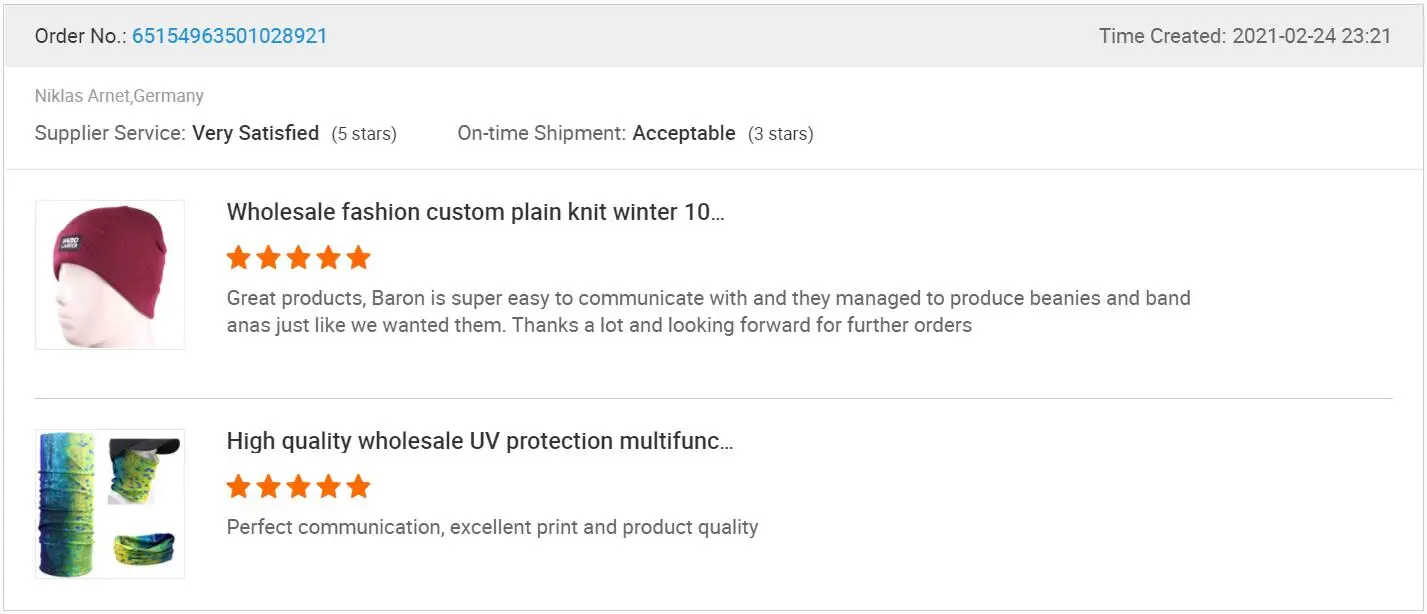Click the Very Satisfied supplier service rating
Screen dimensions: 1427x614
point(256,133)
